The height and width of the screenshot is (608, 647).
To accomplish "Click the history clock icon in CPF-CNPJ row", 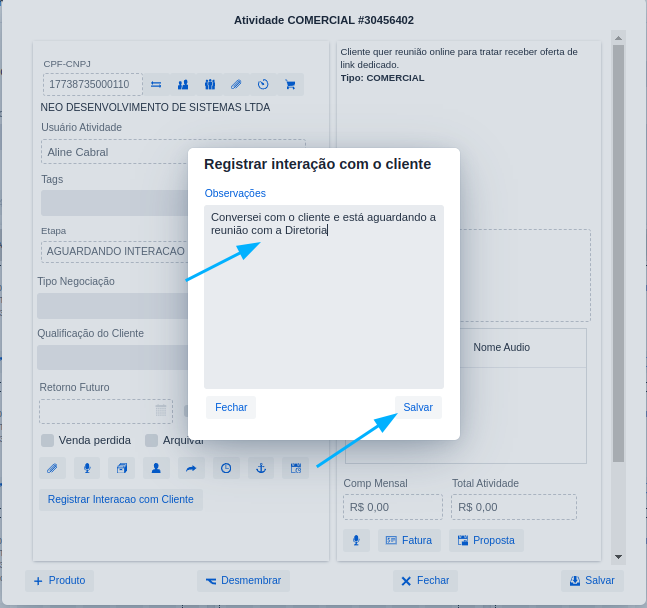I will (x=263, y=85).
